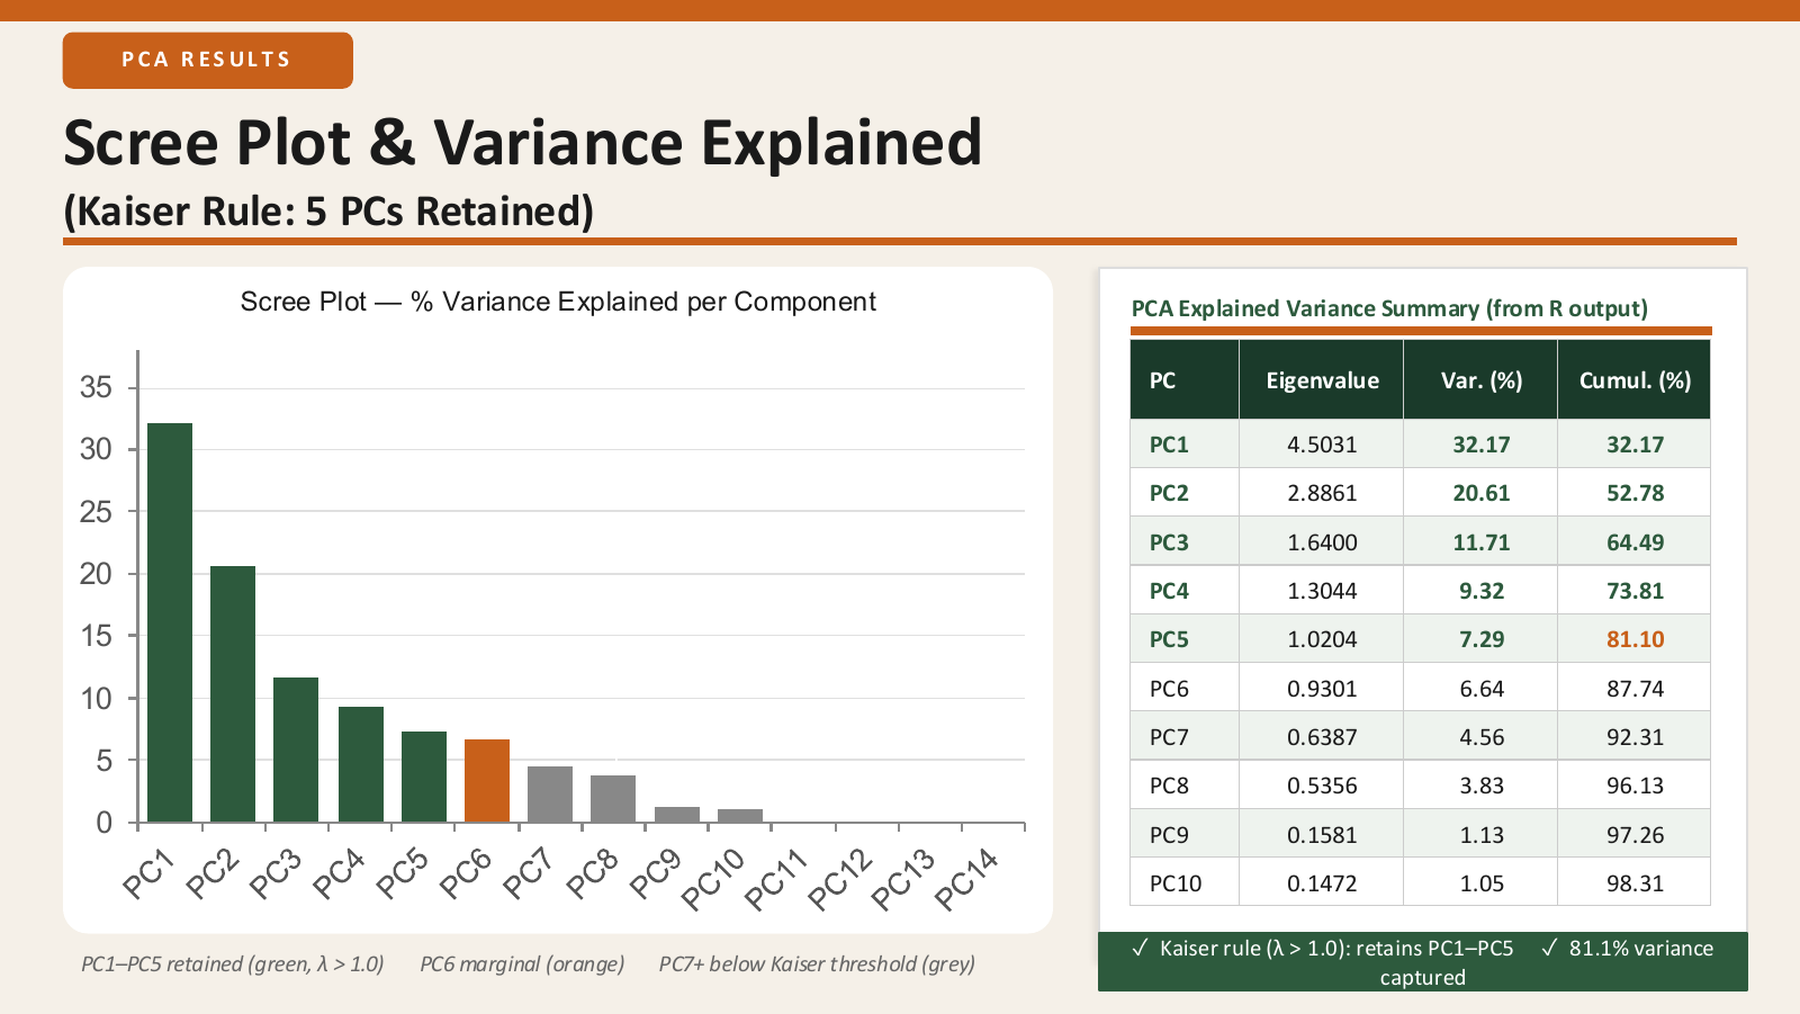The image size is (1800, 1014).
Task: Click eigenvalue cell 0.6387
Action: point(1322,737)
